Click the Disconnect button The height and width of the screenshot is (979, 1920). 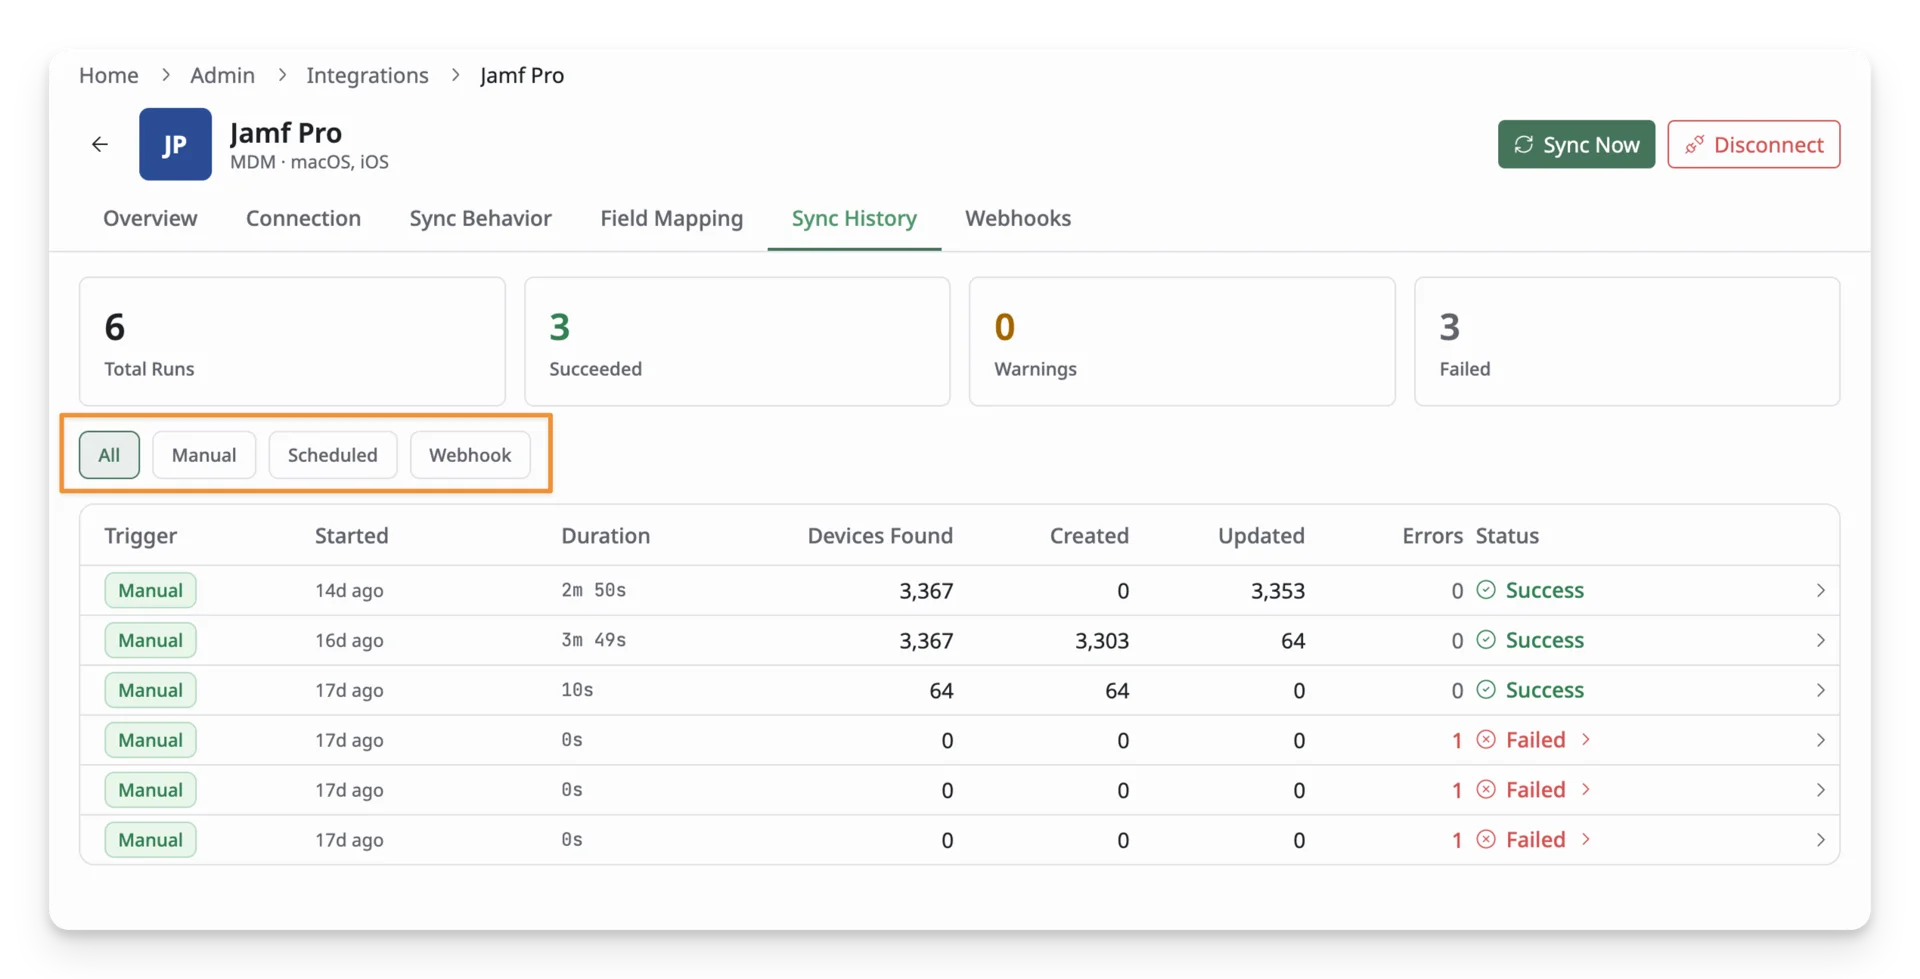click(1753, 144)
